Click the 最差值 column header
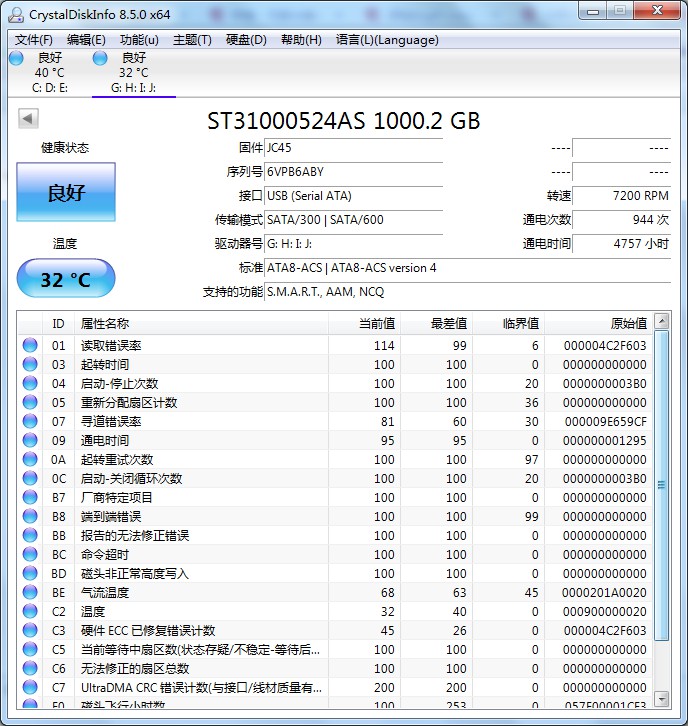Screen dimensions: 688x726 [x=437, y=323]
